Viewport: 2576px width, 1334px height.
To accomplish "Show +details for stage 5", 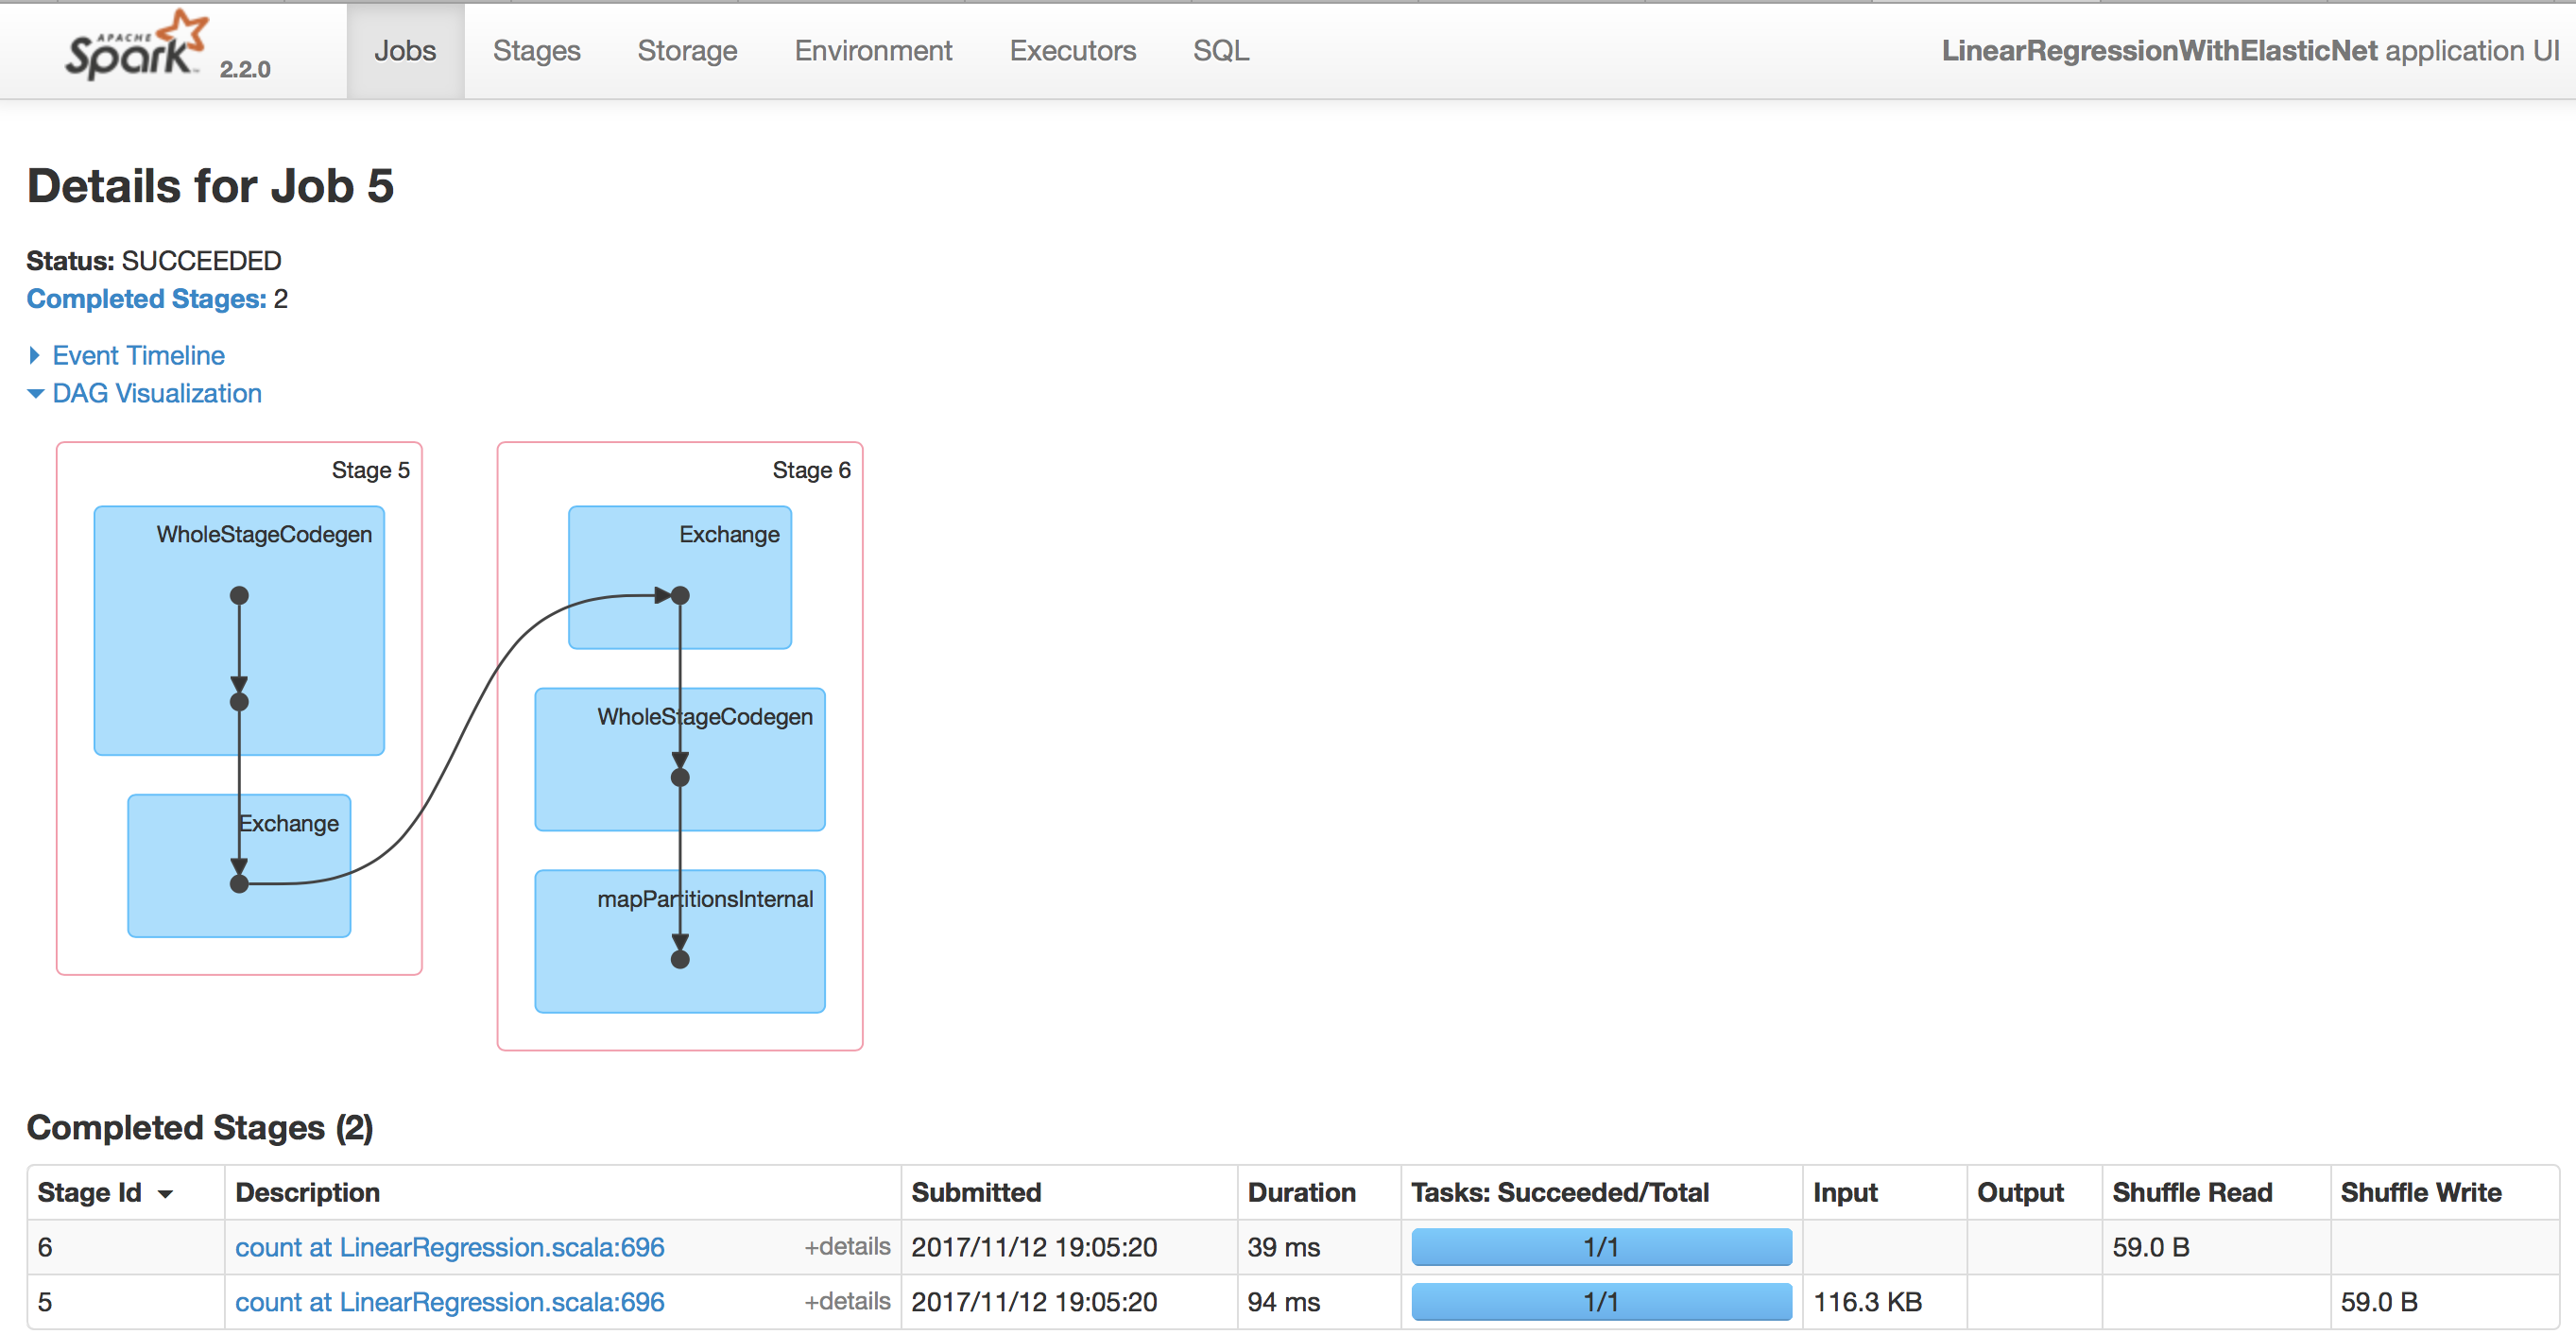I will click(x=846, y=1301).
